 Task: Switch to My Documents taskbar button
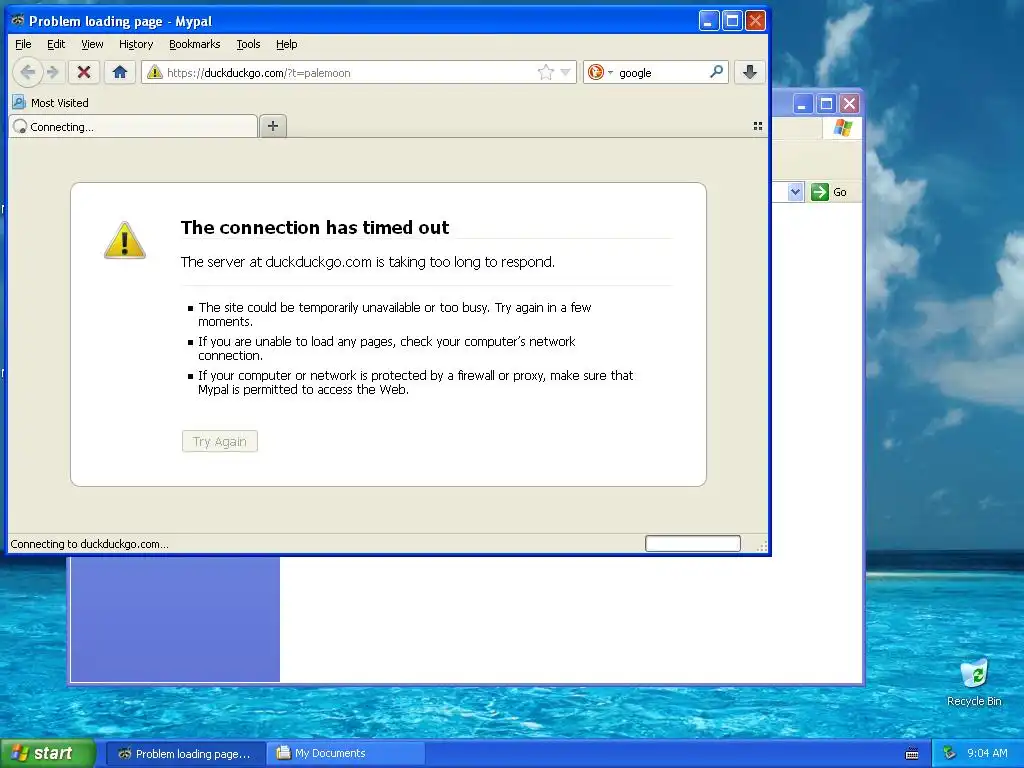pos(345,754)
